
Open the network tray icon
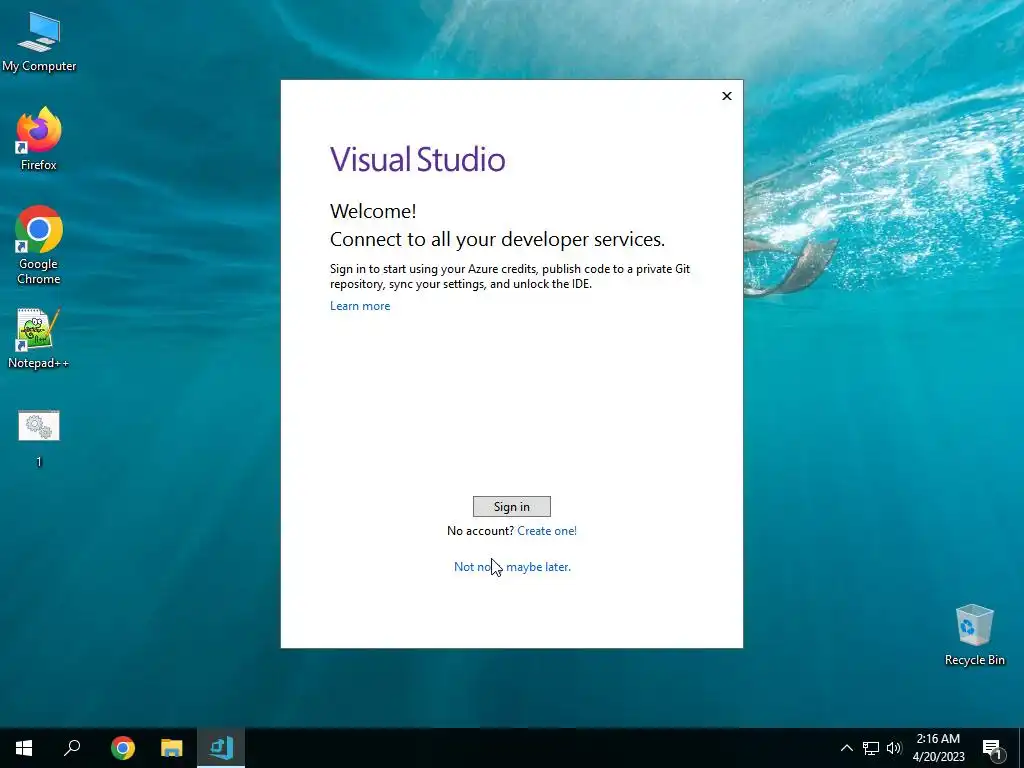[871, 748]
